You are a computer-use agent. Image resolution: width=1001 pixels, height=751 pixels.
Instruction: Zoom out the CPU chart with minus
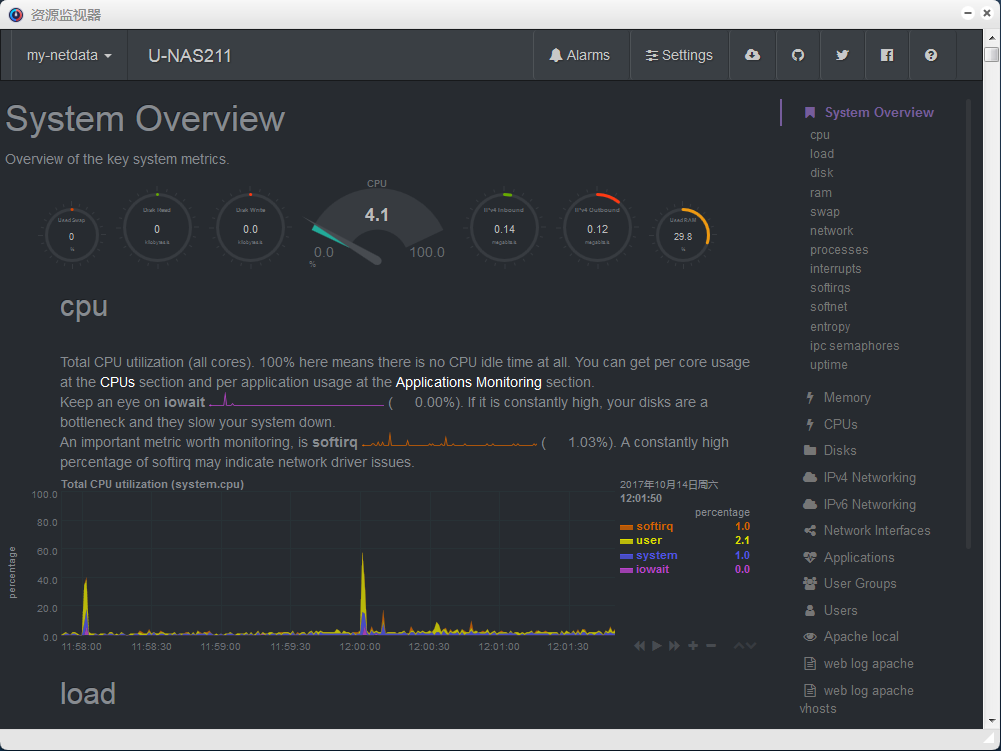coord(711,646)
